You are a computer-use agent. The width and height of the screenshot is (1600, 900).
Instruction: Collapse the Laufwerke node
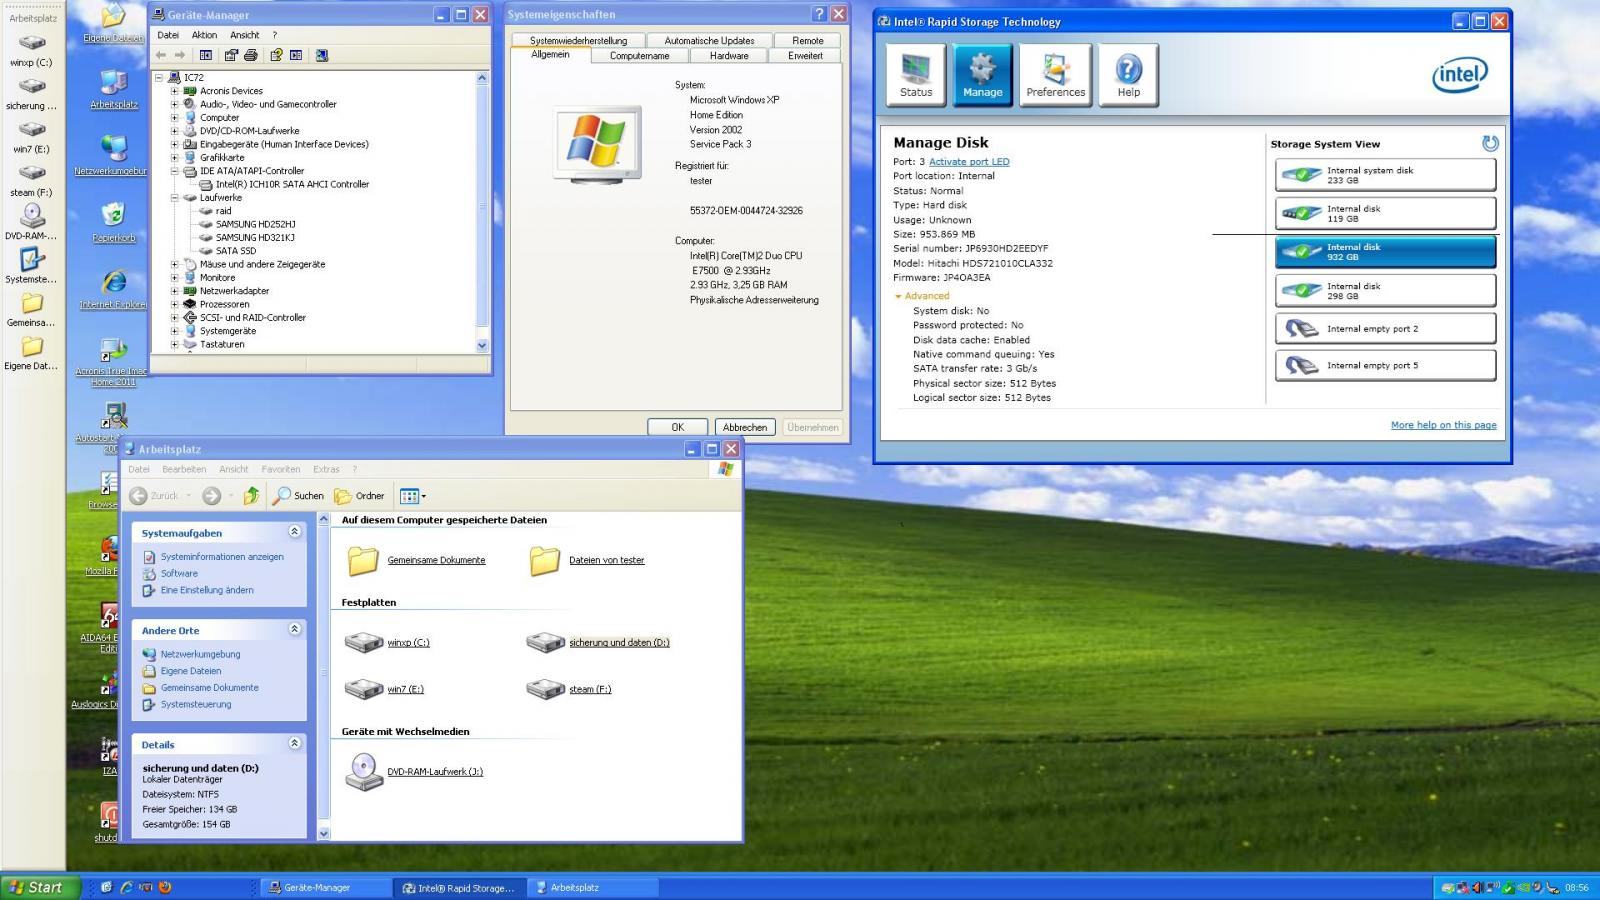(174, 198)
